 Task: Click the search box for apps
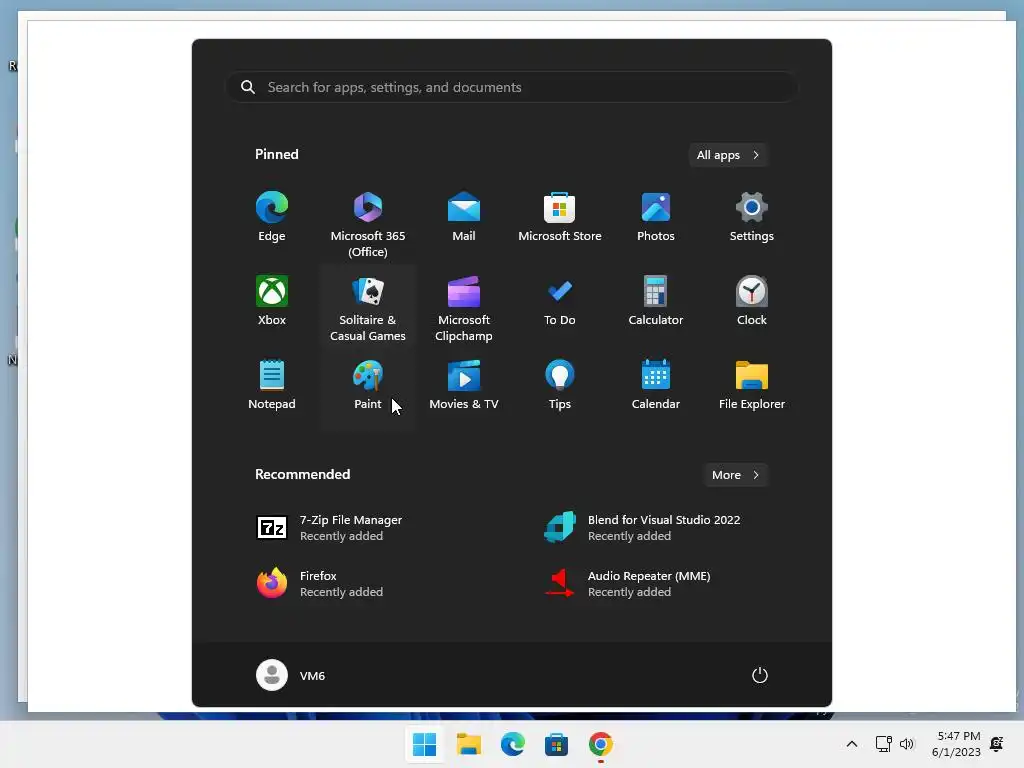point(511,87)
